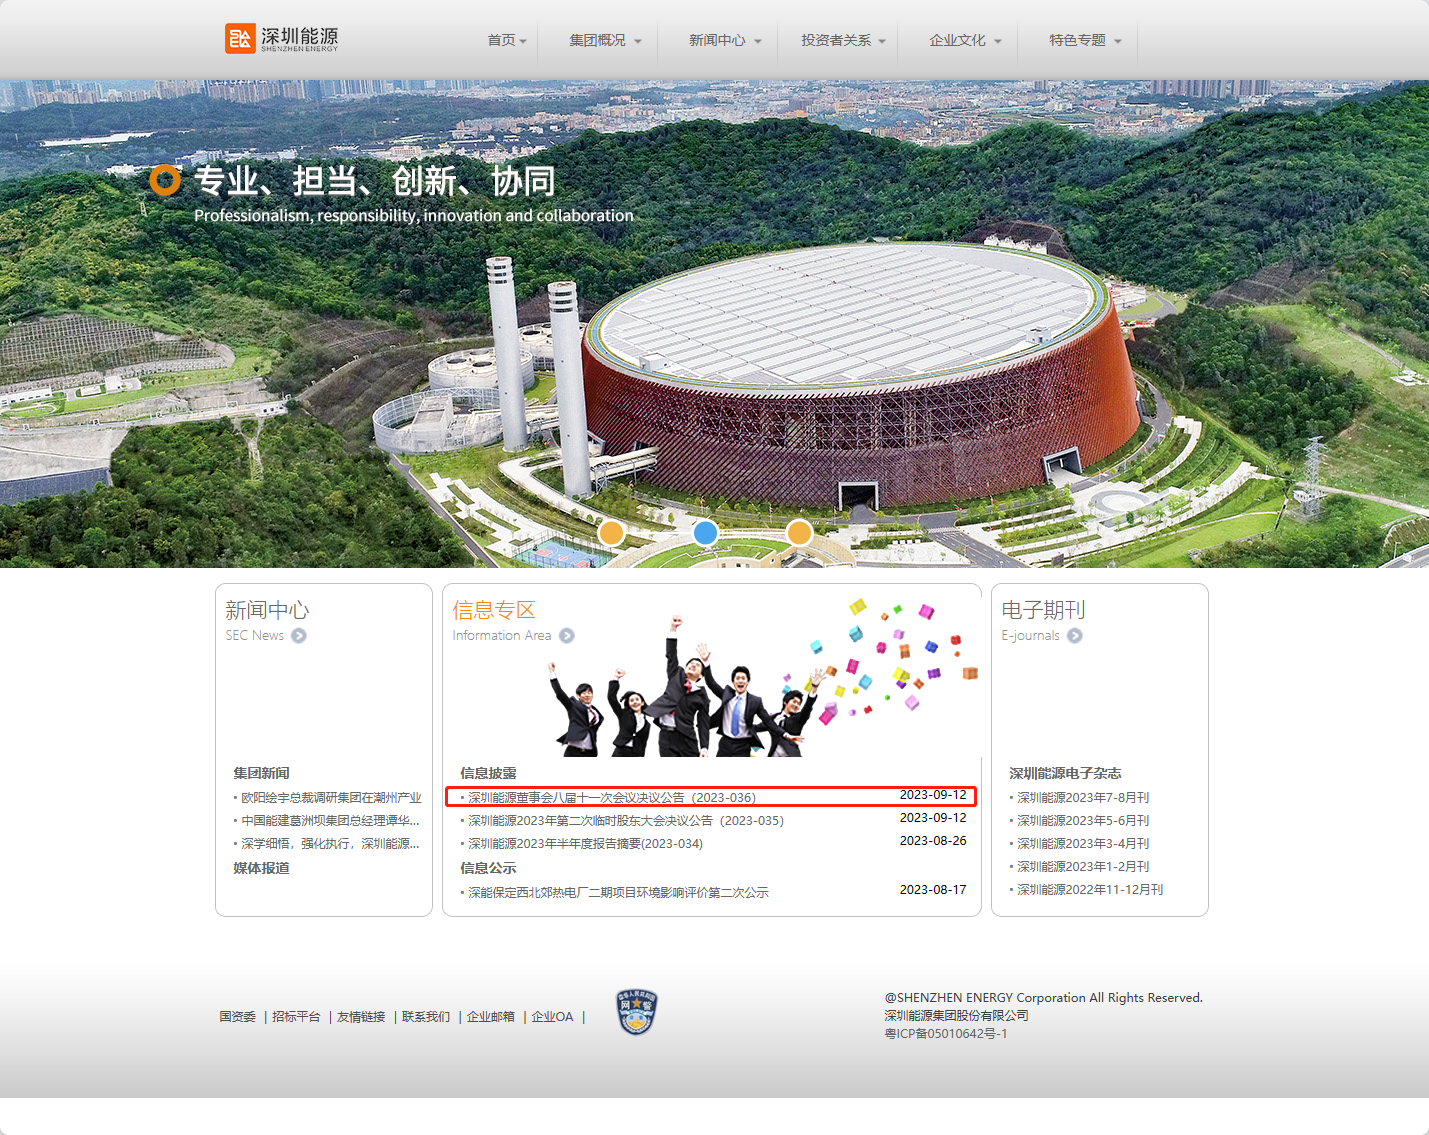Click the 招标平台 footer link

click(x=296, y=1017)
